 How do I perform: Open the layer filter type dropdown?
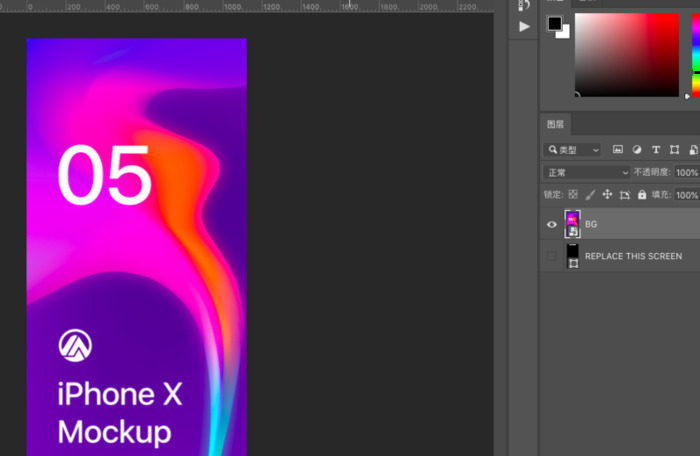(x=572, y=150)
